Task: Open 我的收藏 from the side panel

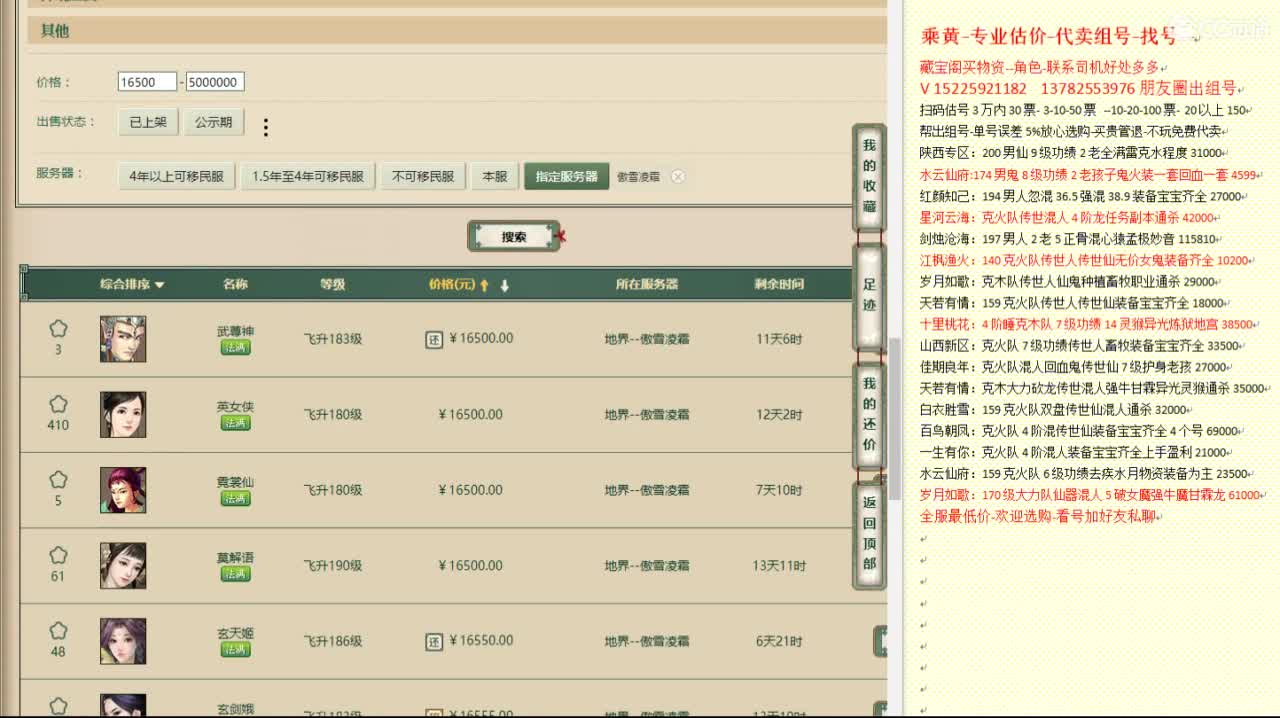Action: click(x=869, y=176)
